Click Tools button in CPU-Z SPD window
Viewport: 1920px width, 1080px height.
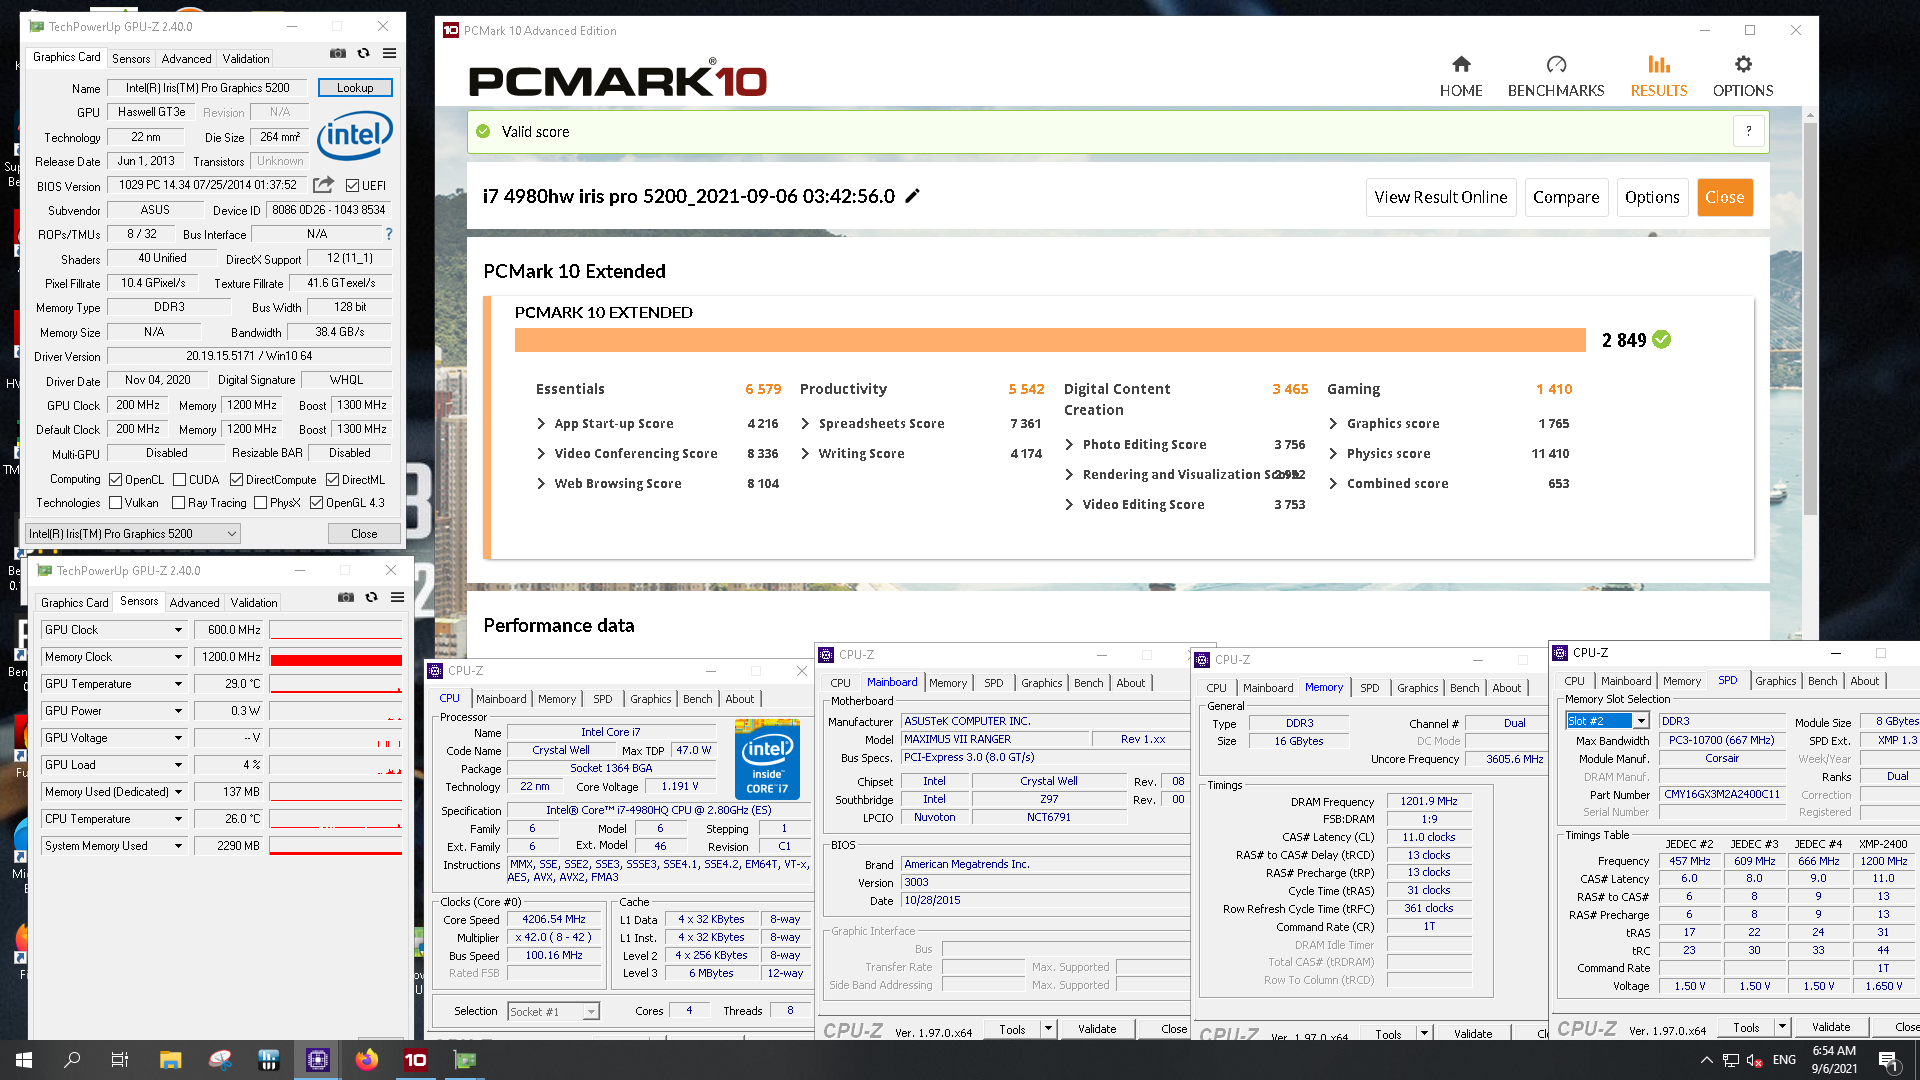[x=1746, y=1027]
